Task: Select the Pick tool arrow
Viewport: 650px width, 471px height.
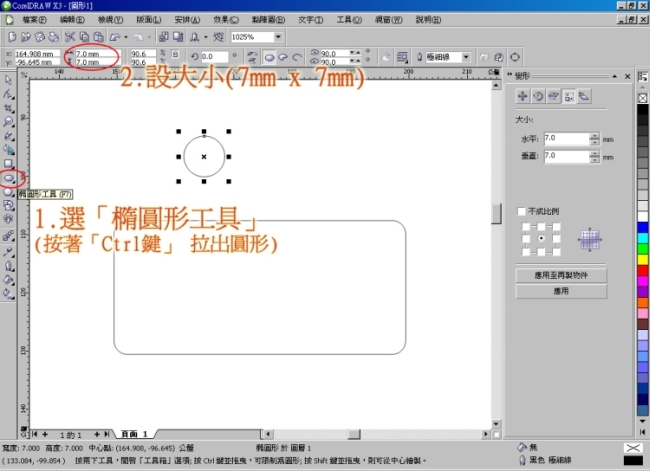Action: click(8, 80)
